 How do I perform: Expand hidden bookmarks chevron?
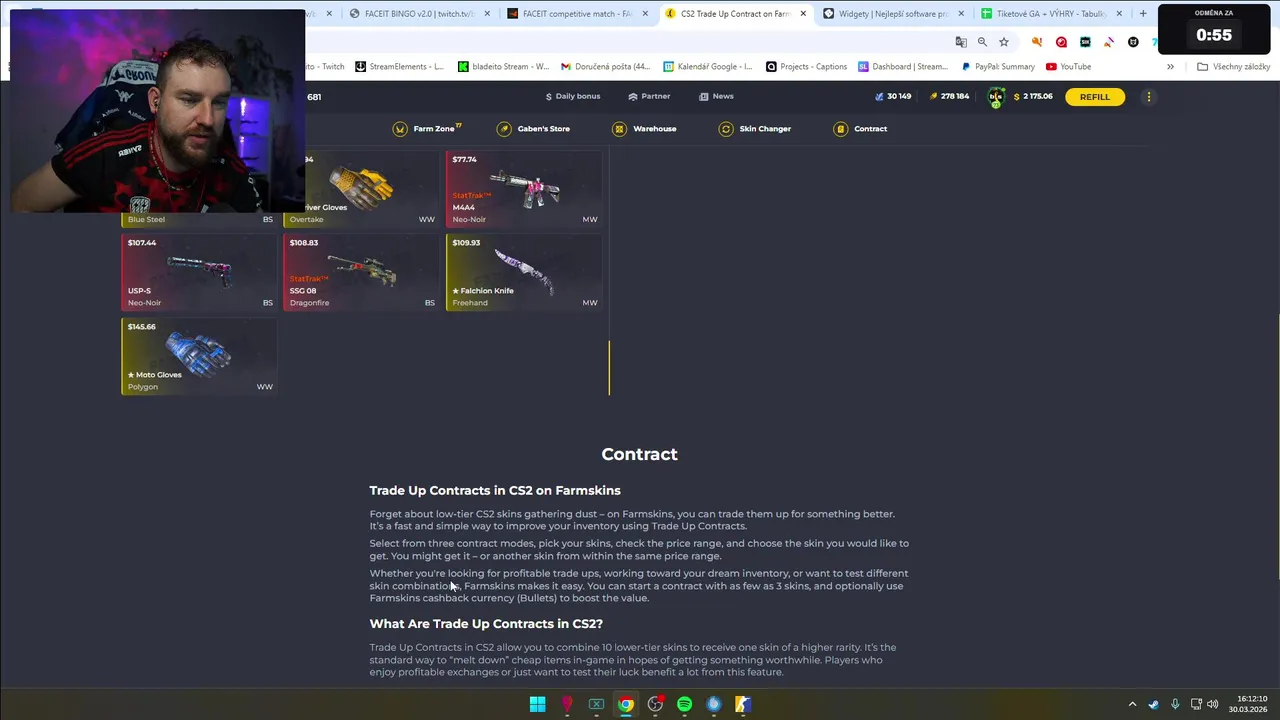(1171, 67)
